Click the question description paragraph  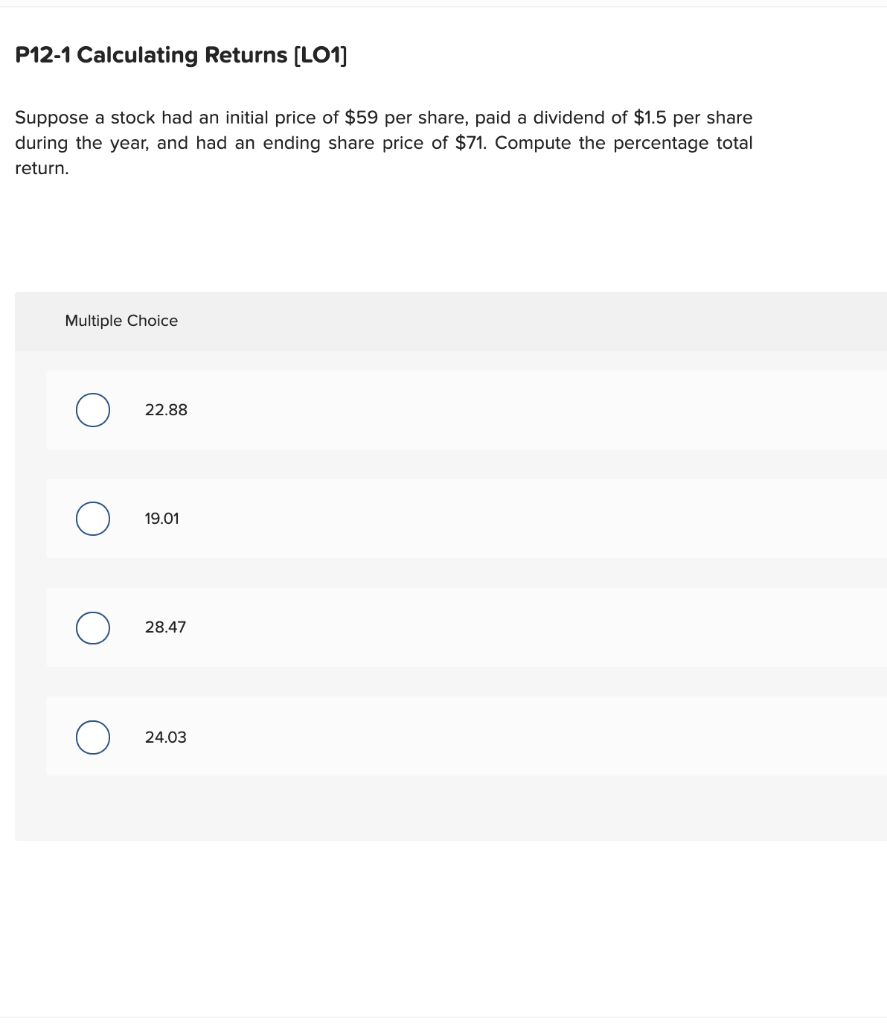coord(383,142)
